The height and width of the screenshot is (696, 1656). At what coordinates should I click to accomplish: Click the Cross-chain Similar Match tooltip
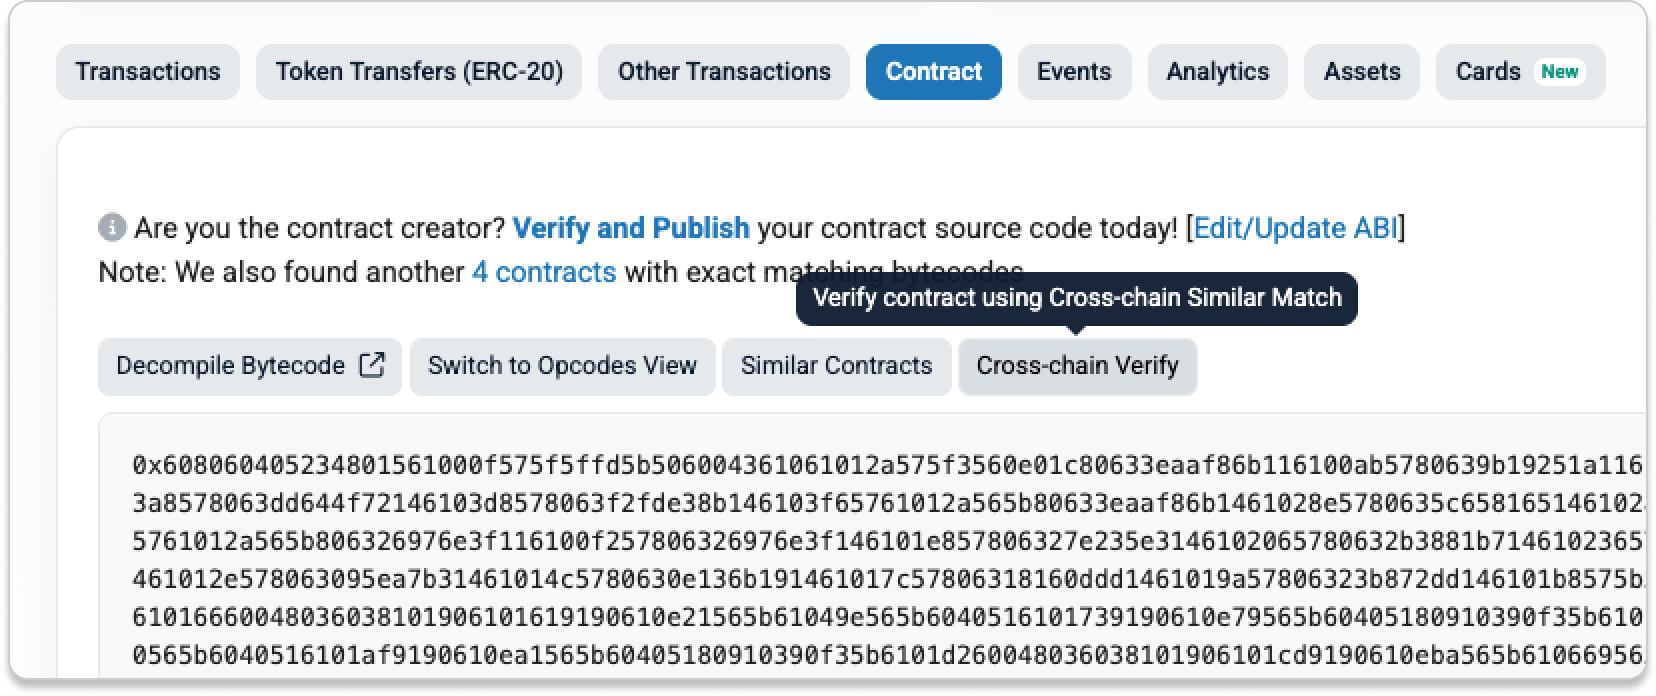pyautogui.click(x=1076, y=298)
